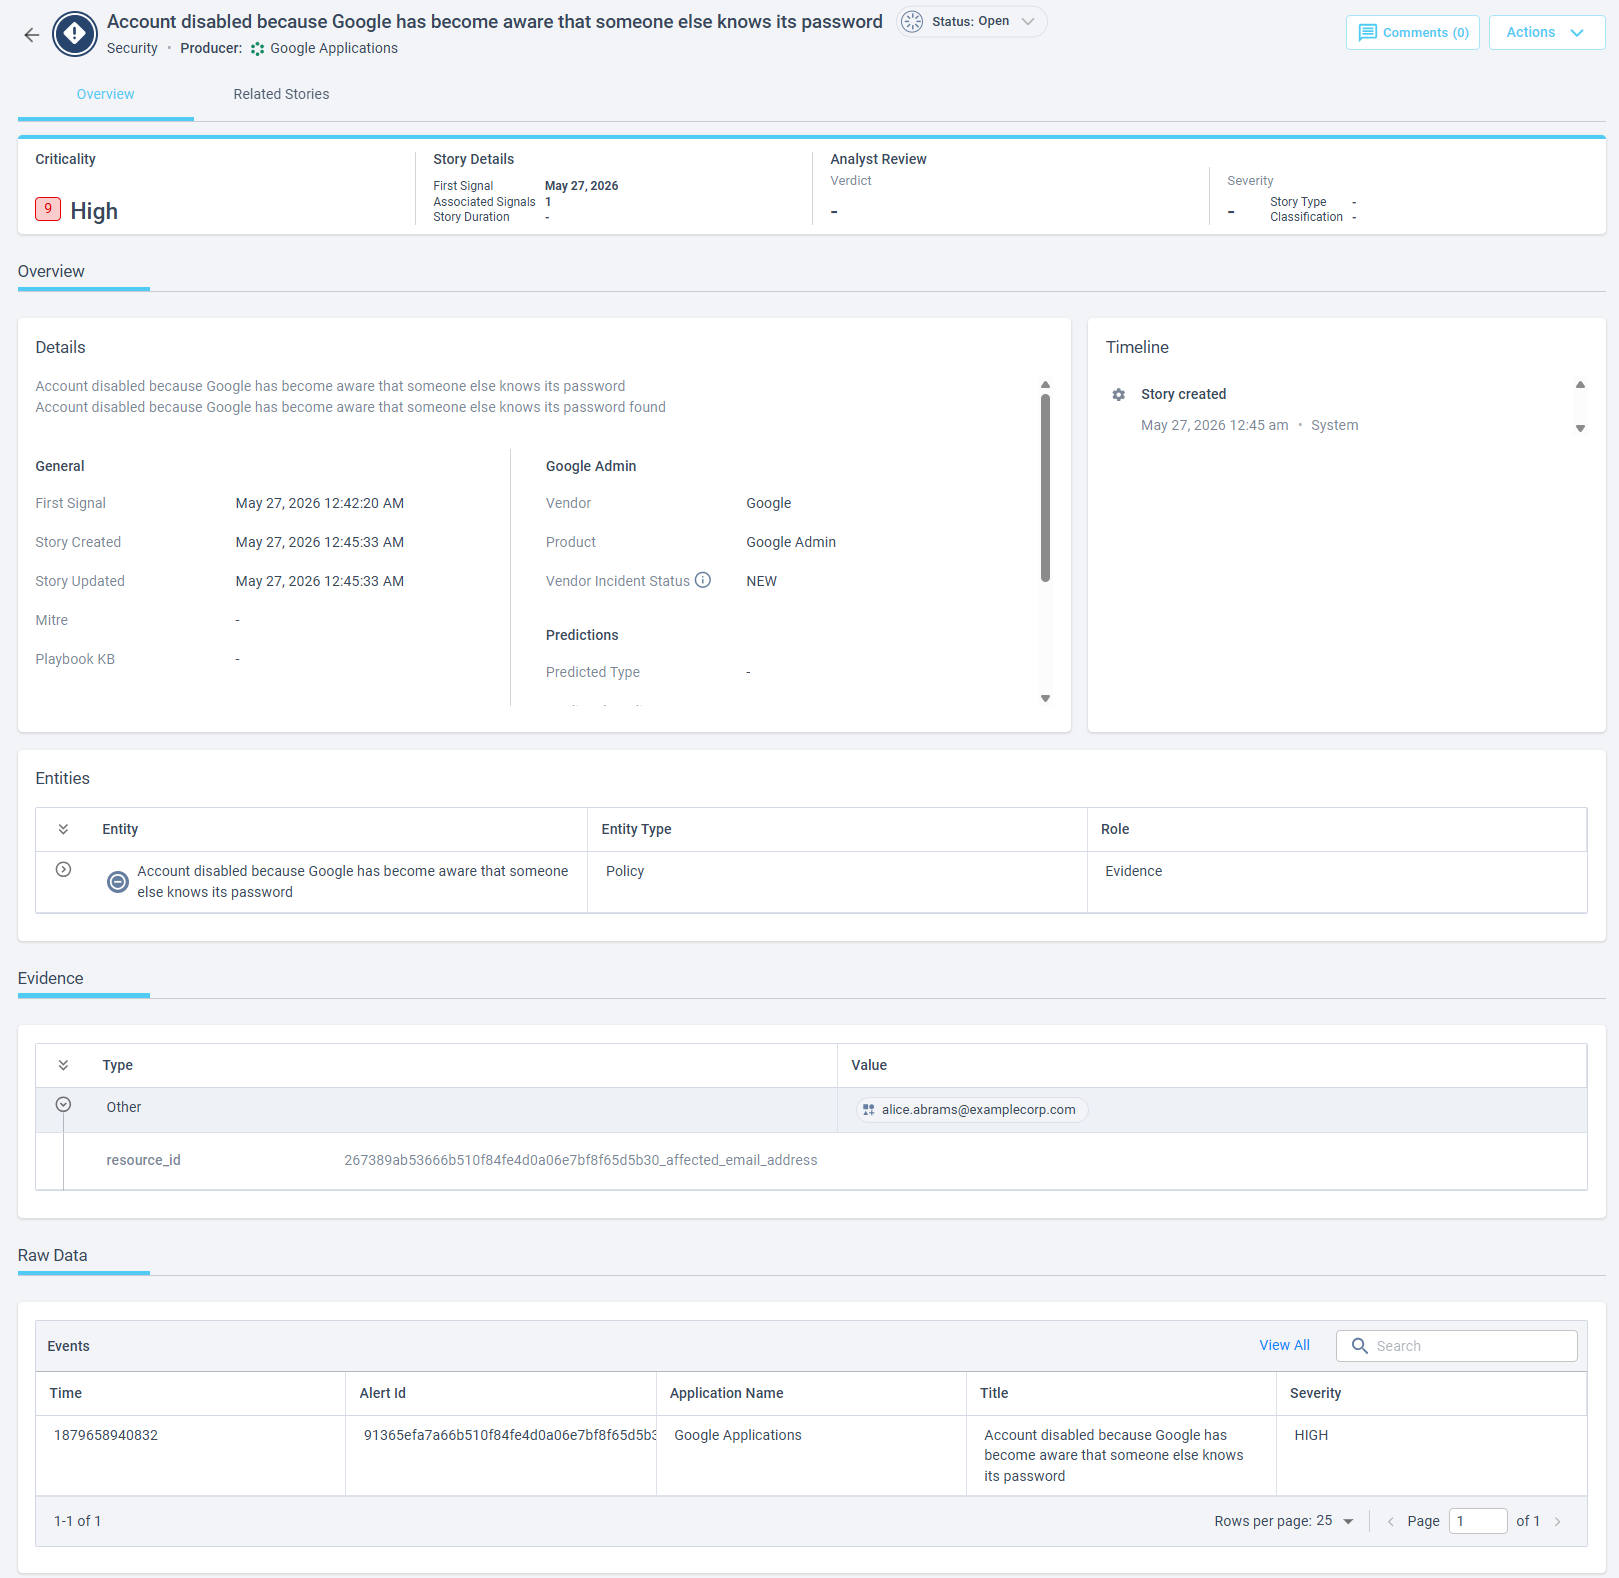Viewport: 1619px width, 1578px height.
Task: Click the alice.abrams@examplecorp.com entity chip
Action: point(971,1110)
